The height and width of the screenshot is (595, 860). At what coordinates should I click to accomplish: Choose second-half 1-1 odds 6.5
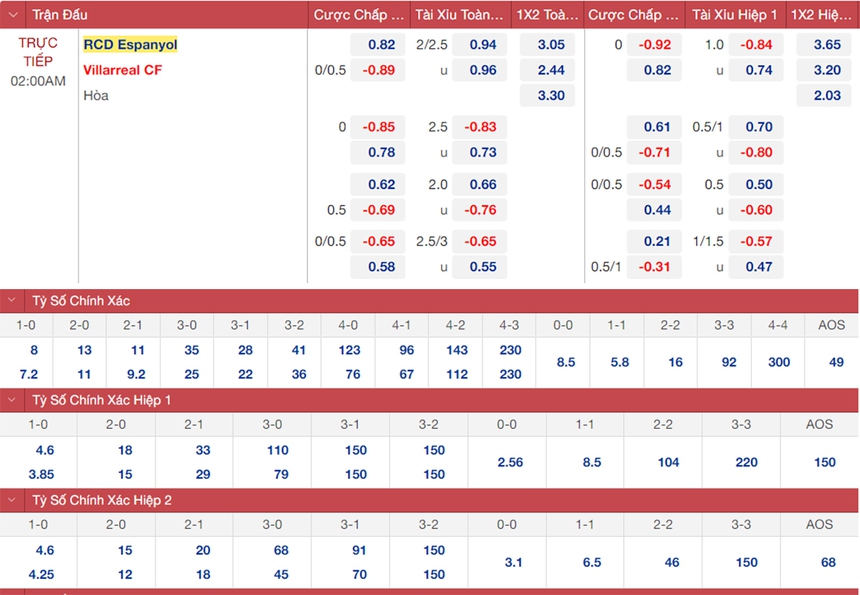point(592,562)
